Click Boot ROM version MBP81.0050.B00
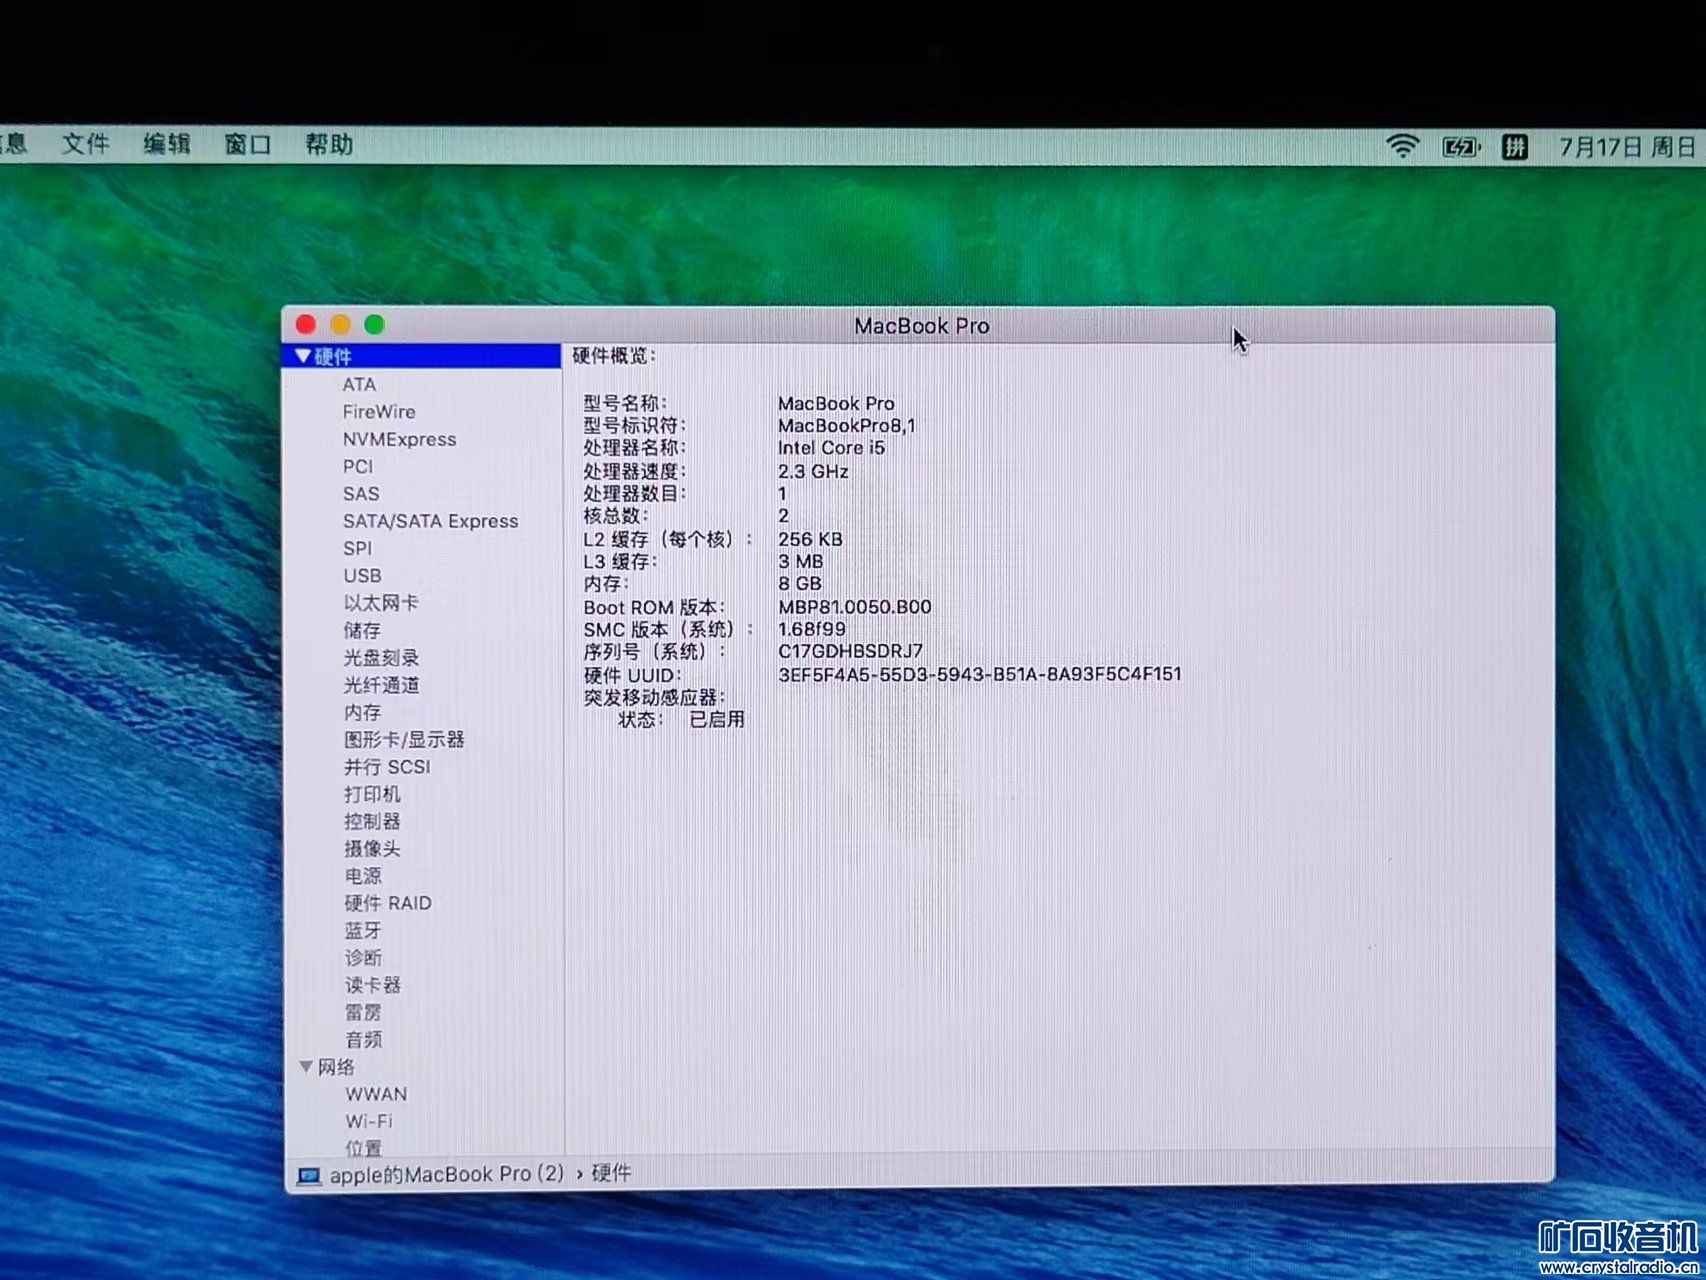The image size is (1706, 1280). click(854, 607)
